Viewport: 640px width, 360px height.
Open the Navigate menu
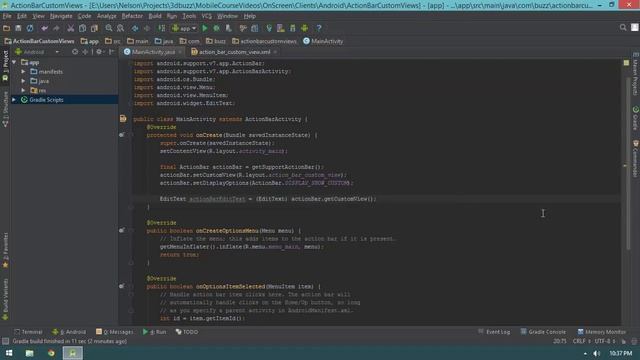[x=61, y=16]
